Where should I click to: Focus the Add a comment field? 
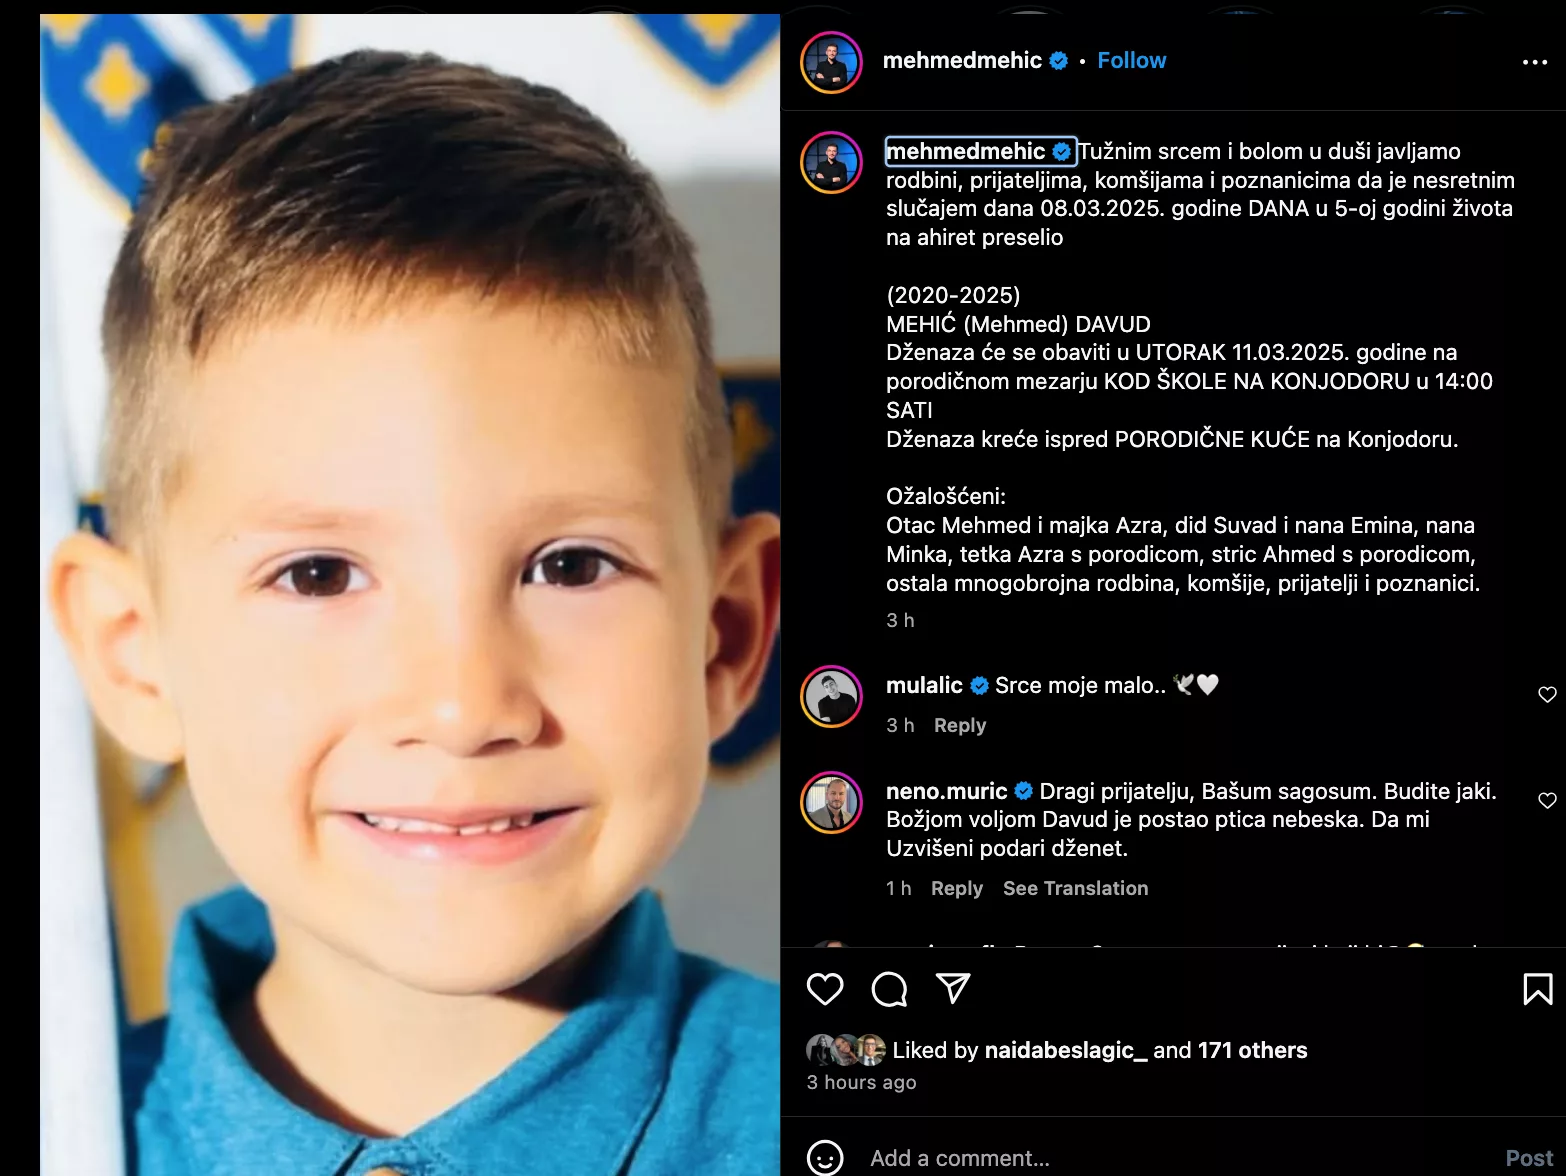click(1178, 1158)
